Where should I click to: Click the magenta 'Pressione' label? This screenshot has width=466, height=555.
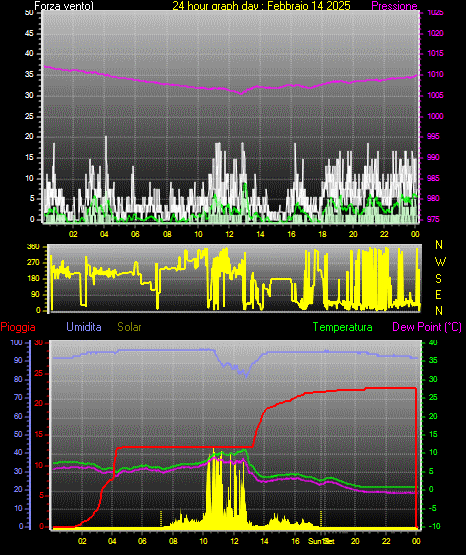(394, 6)
